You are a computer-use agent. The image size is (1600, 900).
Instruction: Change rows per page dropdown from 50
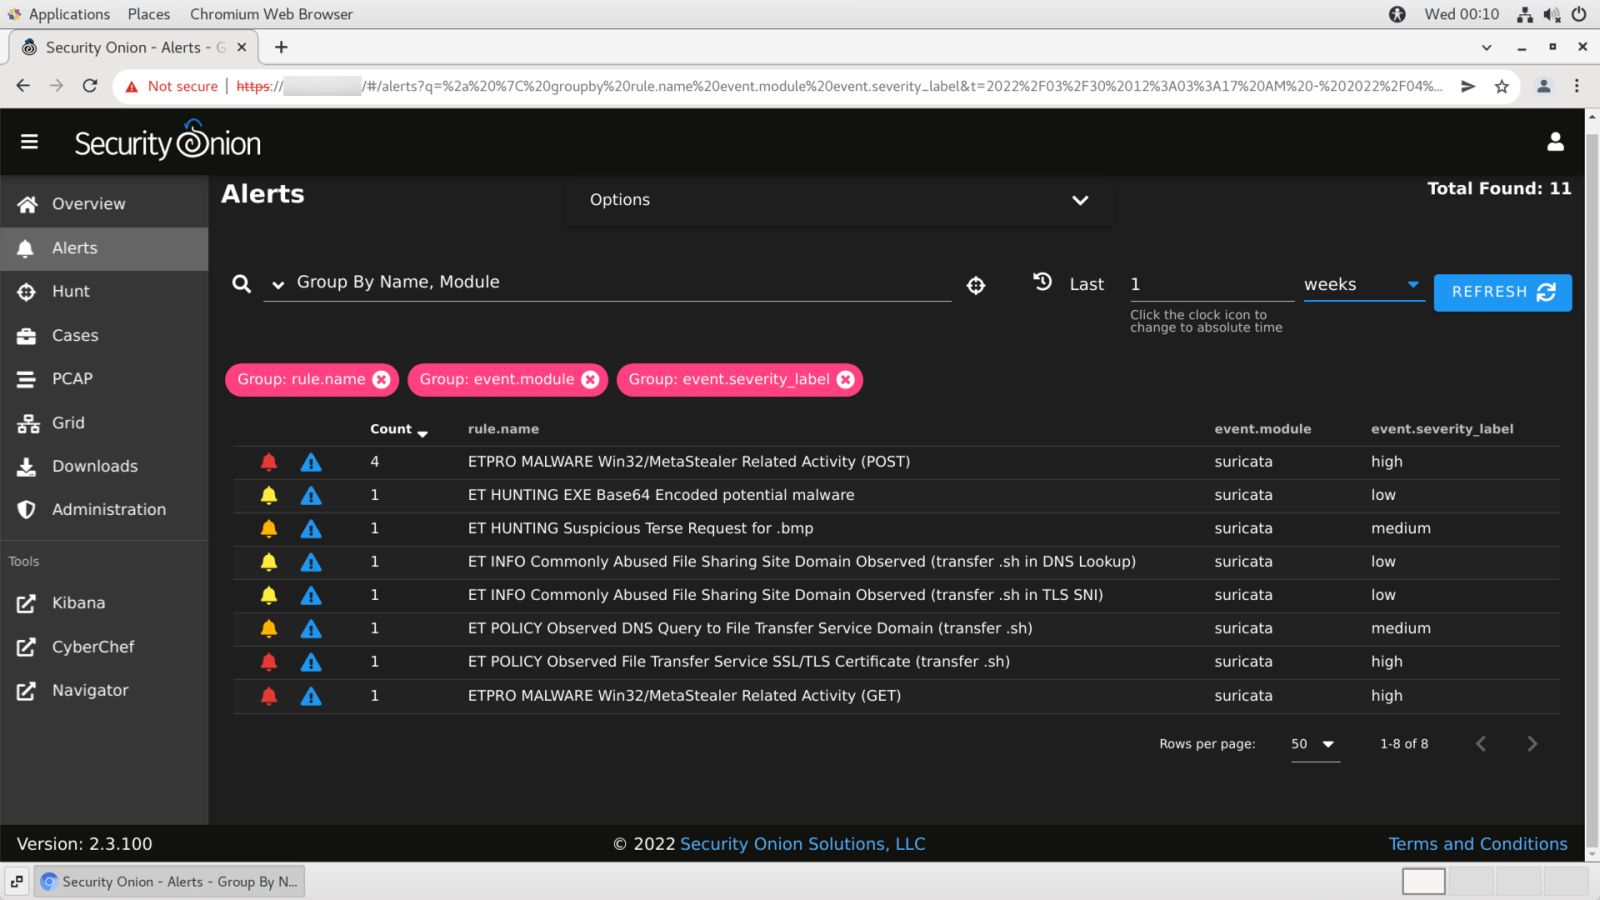1314,744
